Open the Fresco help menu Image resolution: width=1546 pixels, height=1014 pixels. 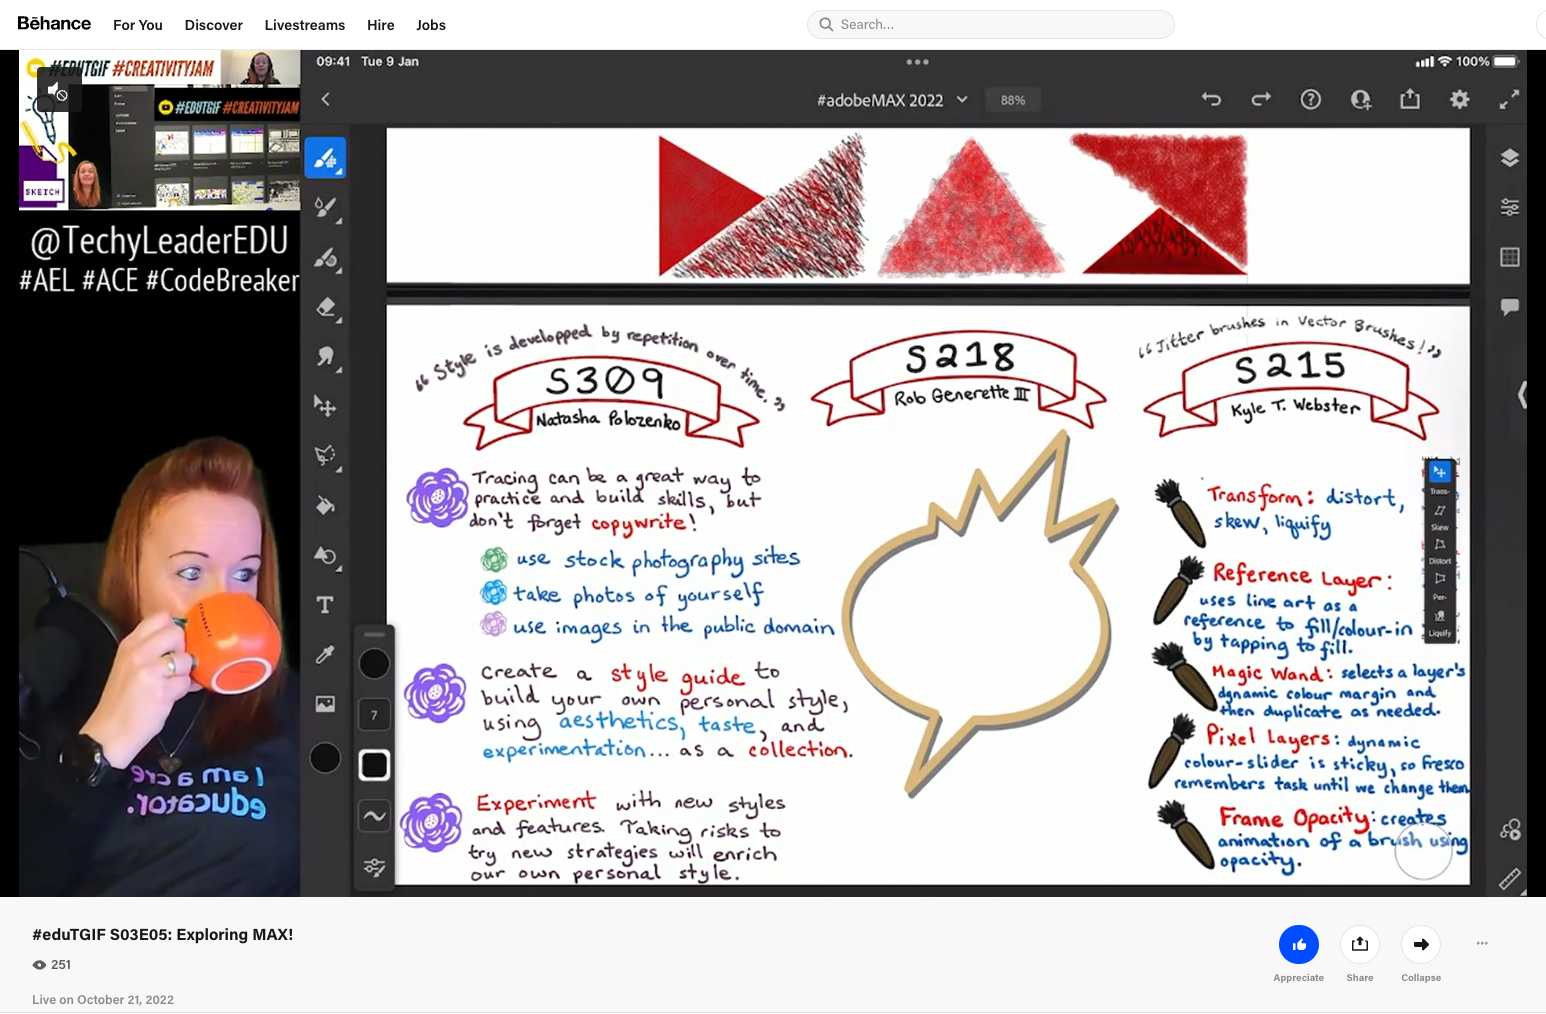[x=1311, y=99]
